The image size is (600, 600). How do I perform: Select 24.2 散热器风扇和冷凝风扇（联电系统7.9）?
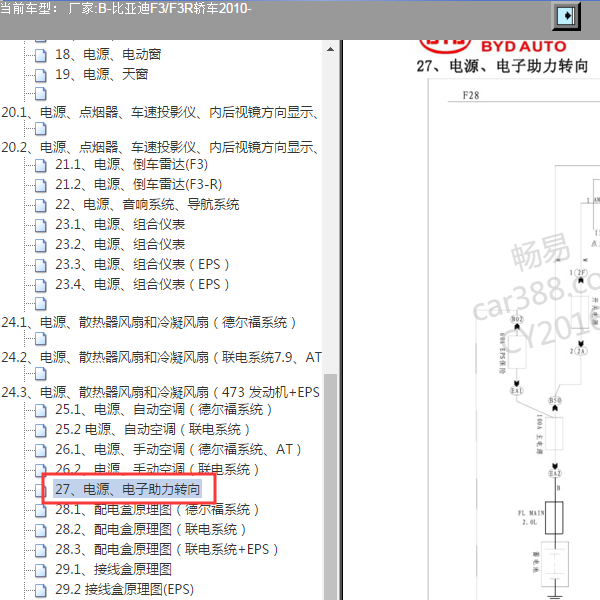161,357
